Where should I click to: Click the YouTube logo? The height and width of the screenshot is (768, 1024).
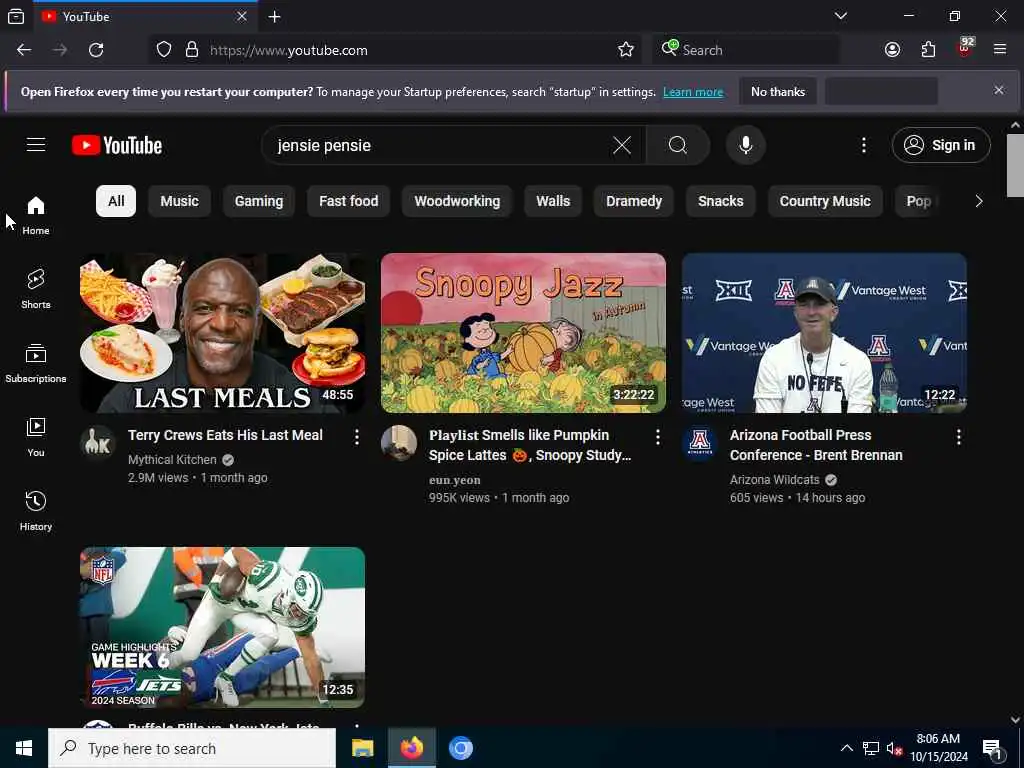117,145
